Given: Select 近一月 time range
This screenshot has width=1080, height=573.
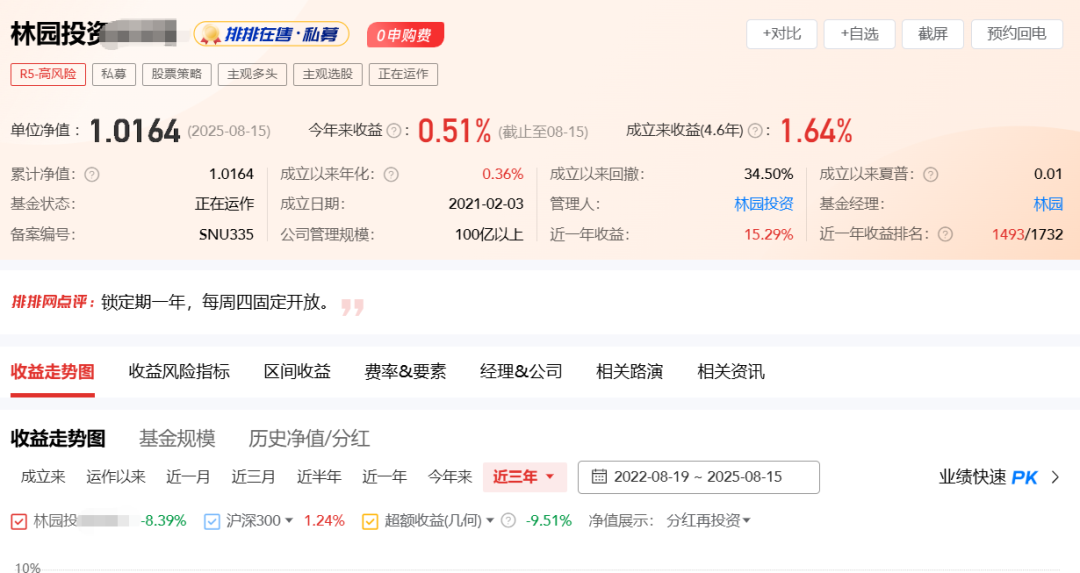Looking at the screenshot, I should coord(188,477).
